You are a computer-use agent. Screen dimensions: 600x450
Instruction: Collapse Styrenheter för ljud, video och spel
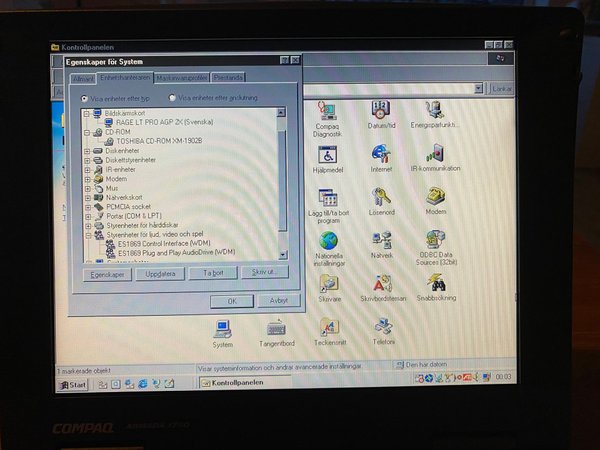89,235
